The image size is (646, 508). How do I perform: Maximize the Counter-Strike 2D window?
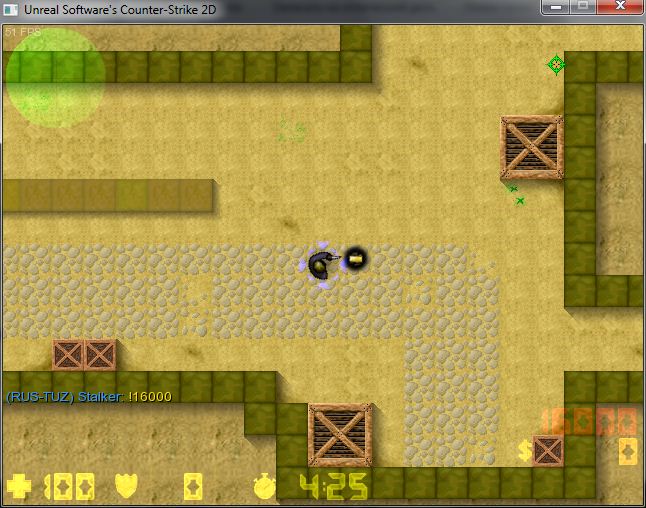[x=583, y=7]
